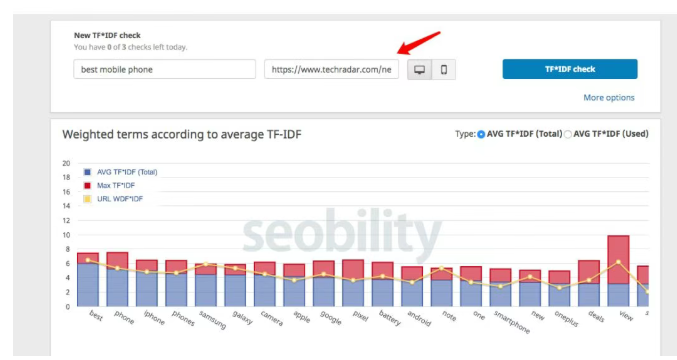
Task: Select the desktop device icon
Action: click(419, 69)
